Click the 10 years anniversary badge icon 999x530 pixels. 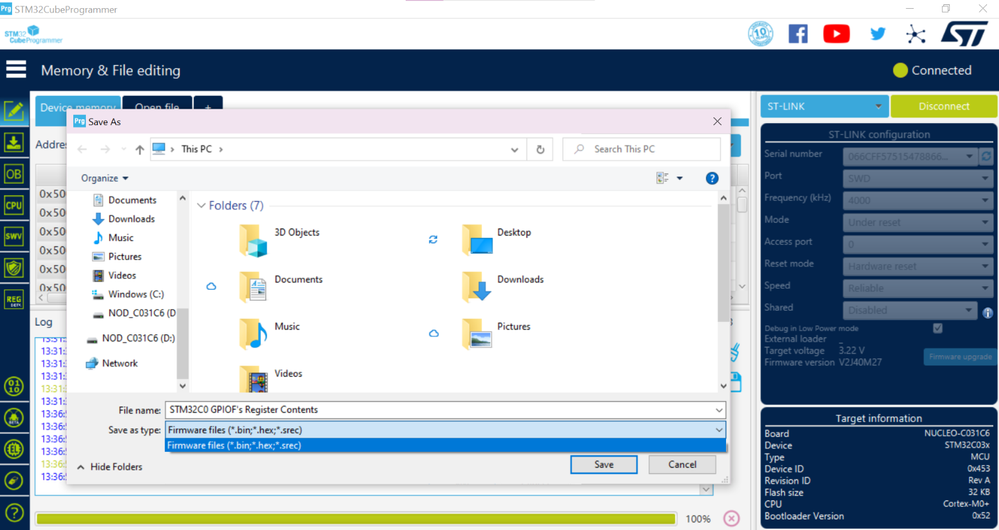point(761,34)
